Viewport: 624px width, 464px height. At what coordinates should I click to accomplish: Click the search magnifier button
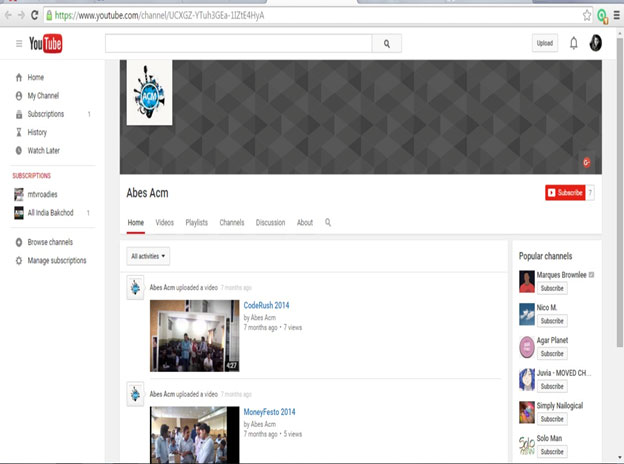tap(386, 44)
